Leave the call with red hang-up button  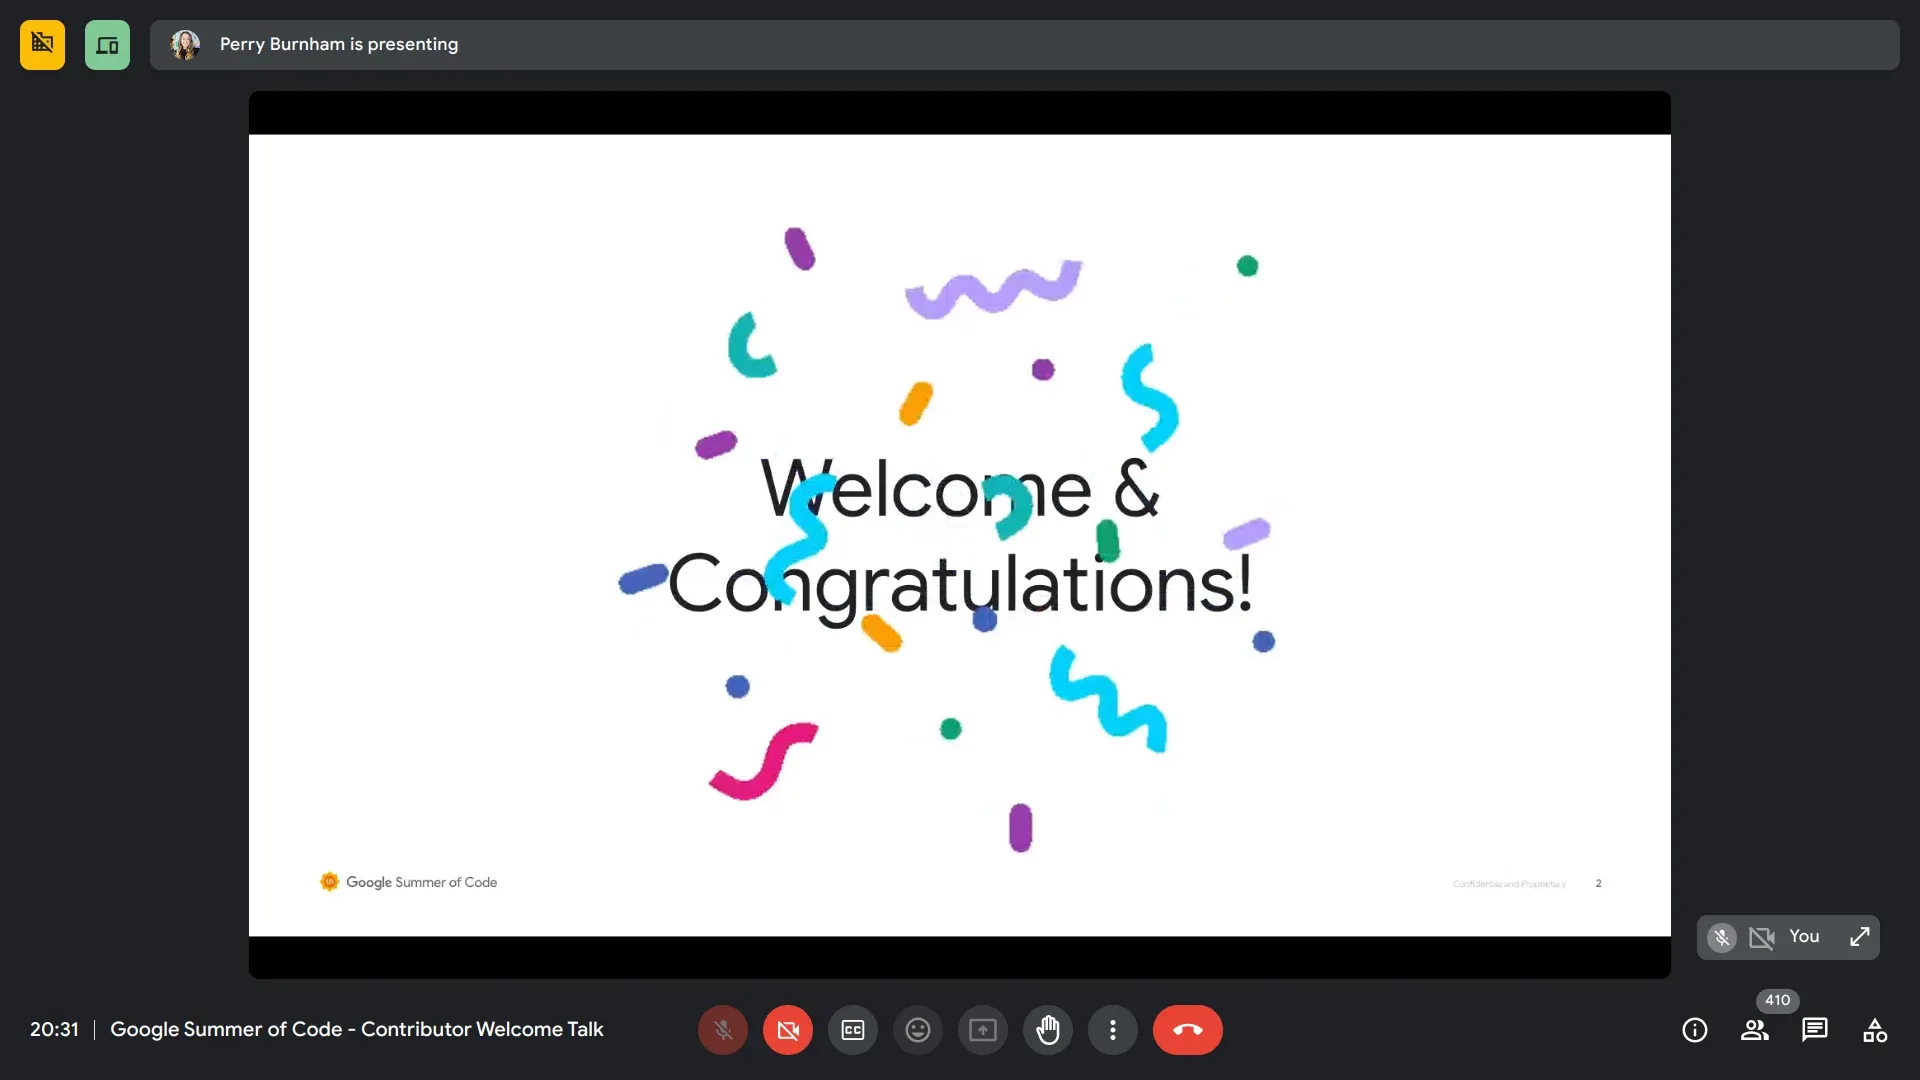point(1187,1030)
